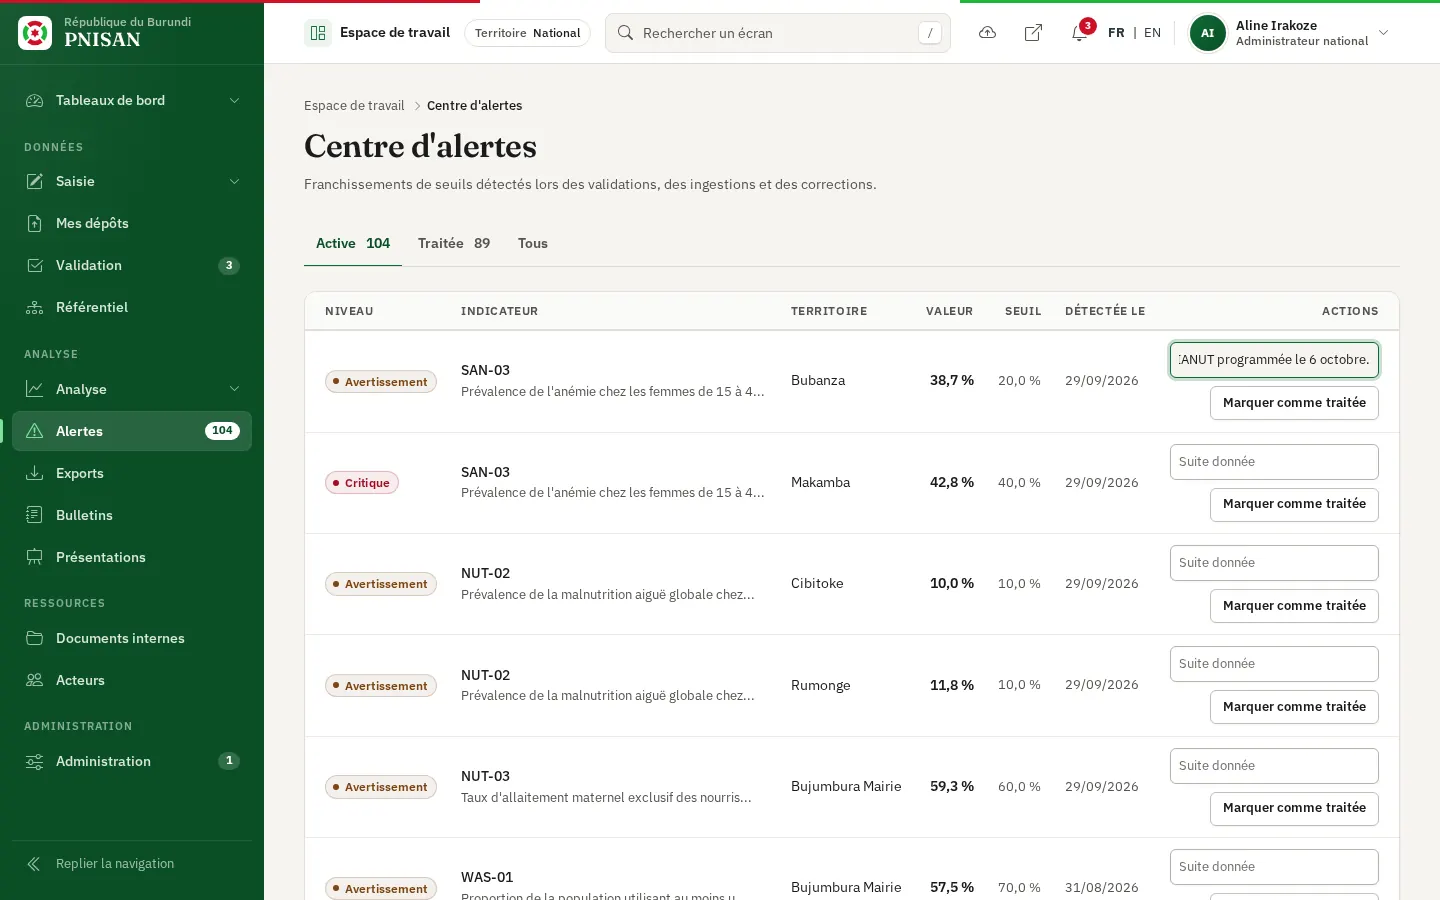1440x900 pixels.
Task: Click the Documents internes folder icon
Action: tap(35, 638)
